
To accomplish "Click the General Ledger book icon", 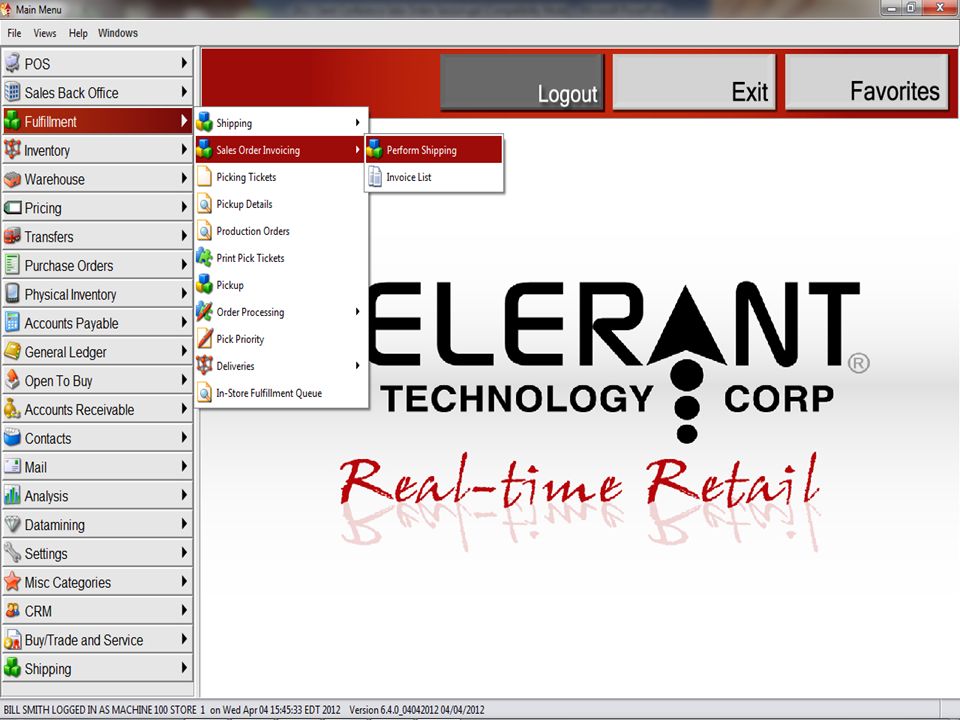I will [12, 351].
